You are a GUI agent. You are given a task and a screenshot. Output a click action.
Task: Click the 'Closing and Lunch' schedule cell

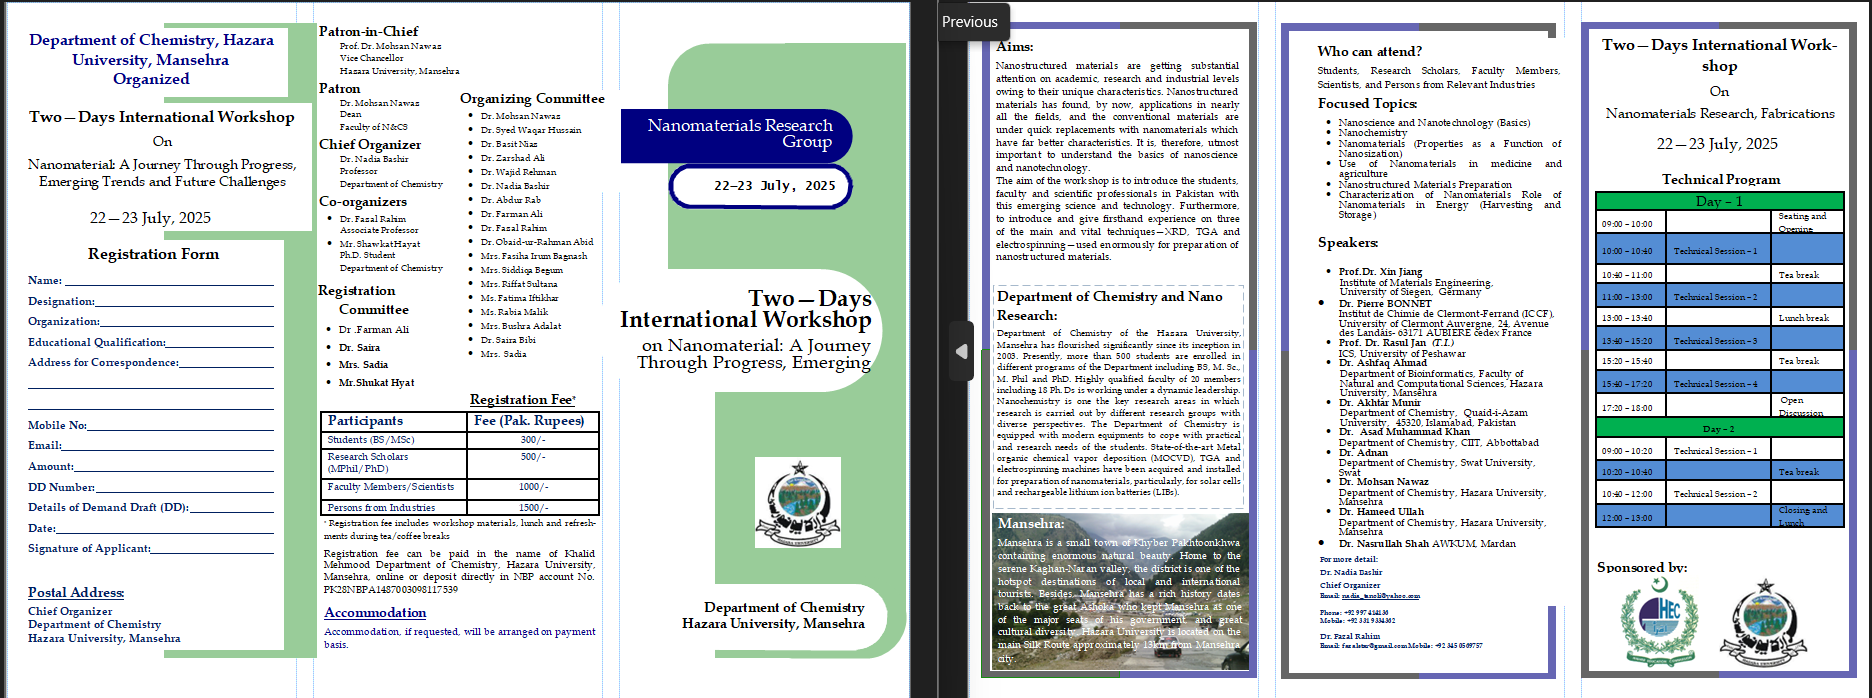tap(1807, 516)
